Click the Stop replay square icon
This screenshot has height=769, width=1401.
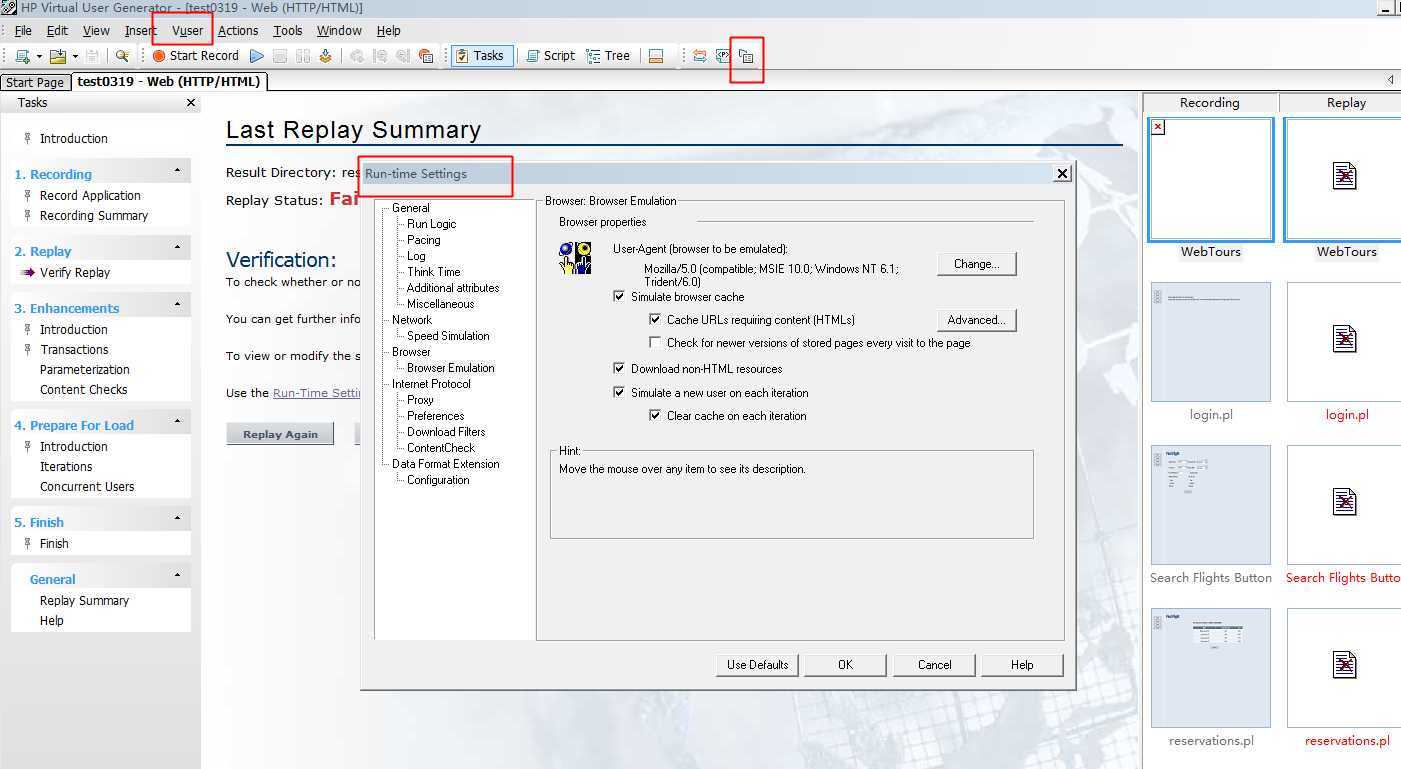point(280,56)
